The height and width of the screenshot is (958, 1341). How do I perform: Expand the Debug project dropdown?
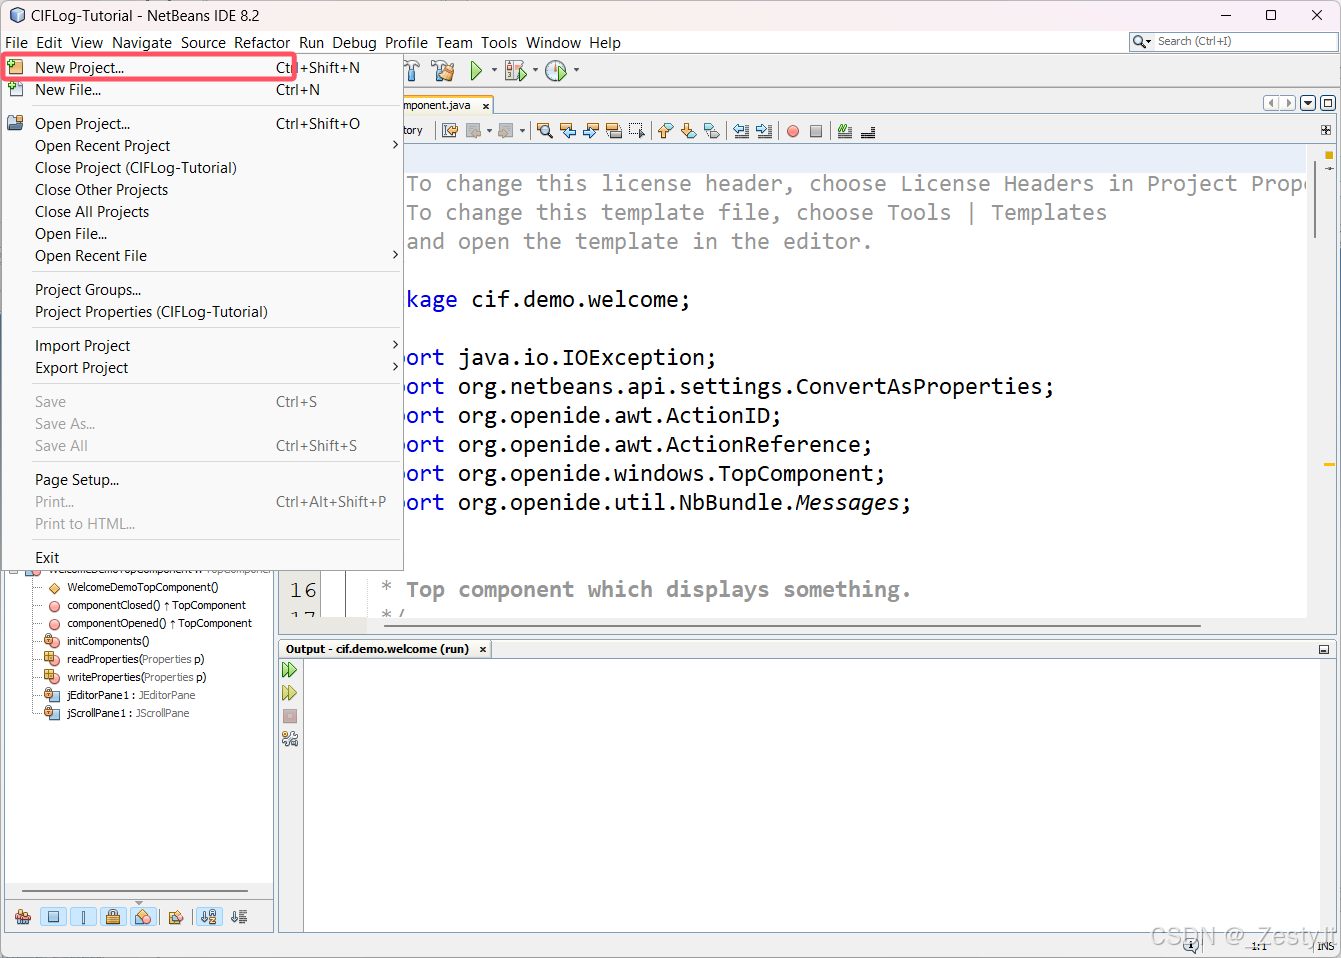pos(536,70)
